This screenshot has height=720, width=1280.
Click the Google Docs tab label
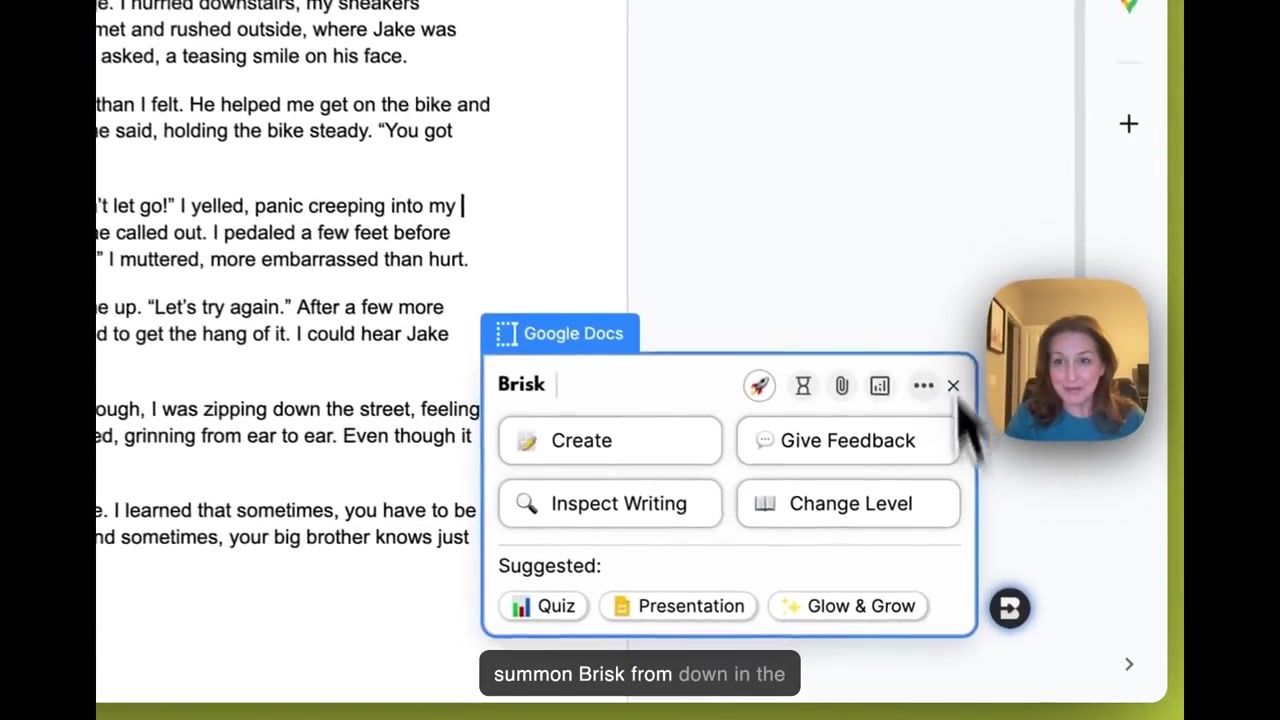(x=573, y=334)
